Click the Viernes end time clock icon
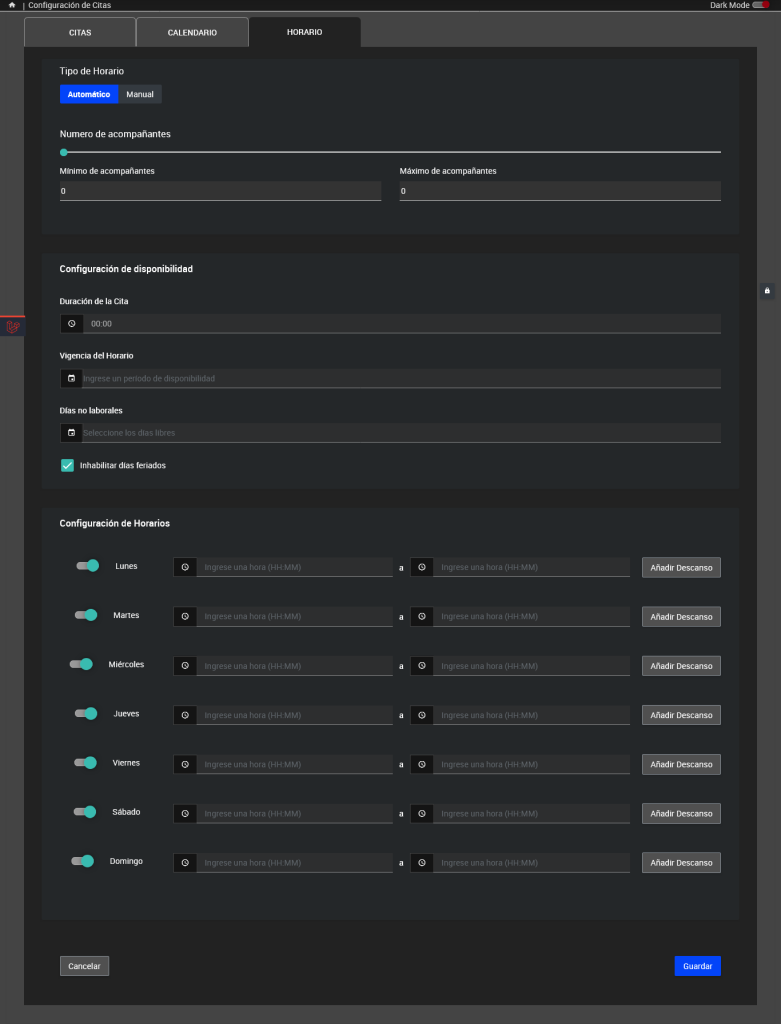The image size is (781, 1024). coord(422,764)
